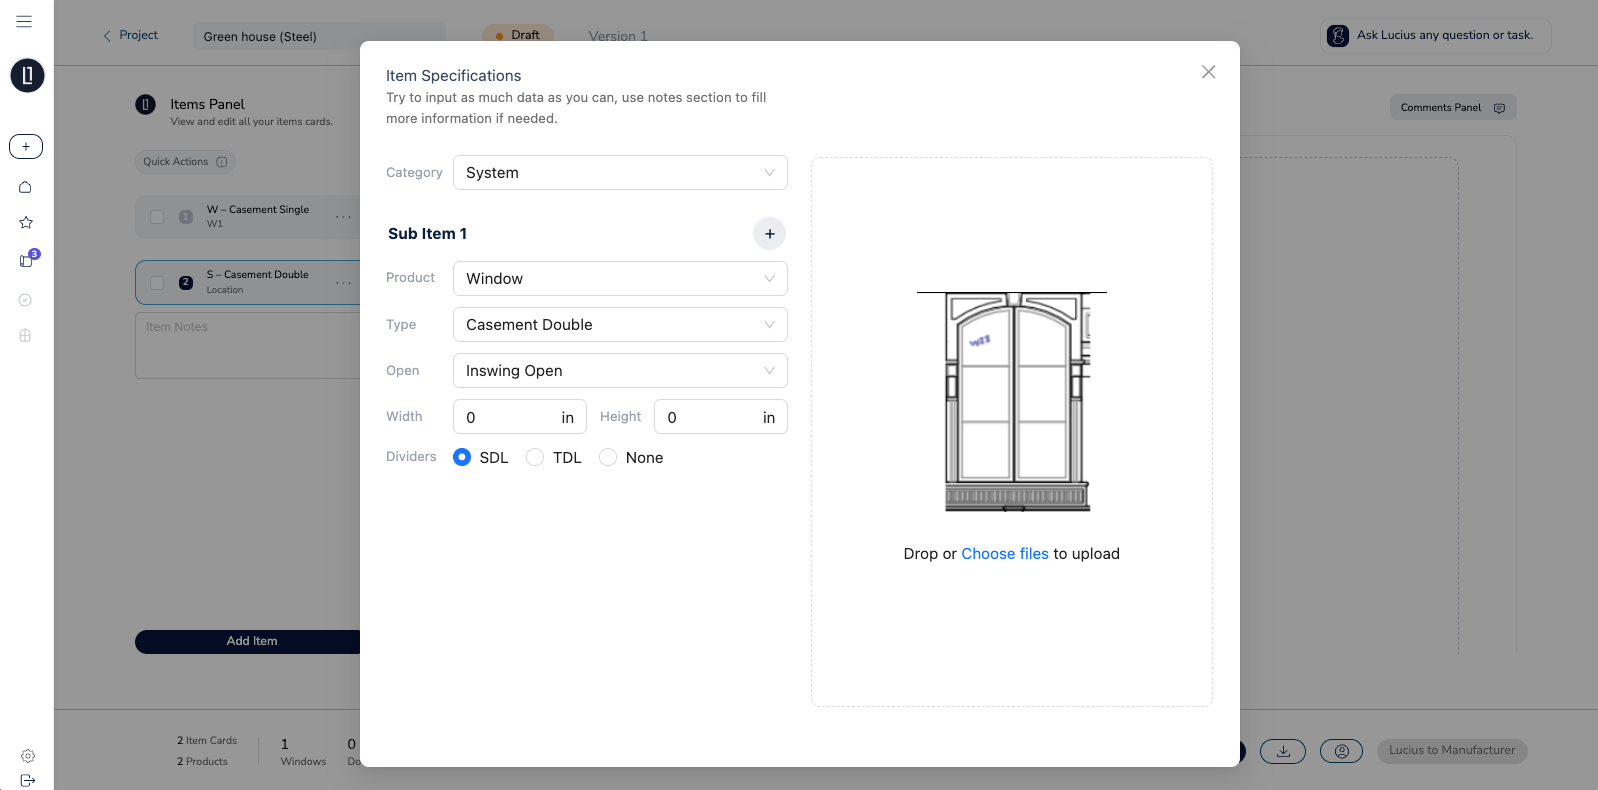Open sidebar icon with notification badge
The image size is (1598, 790).
[27, 260]
